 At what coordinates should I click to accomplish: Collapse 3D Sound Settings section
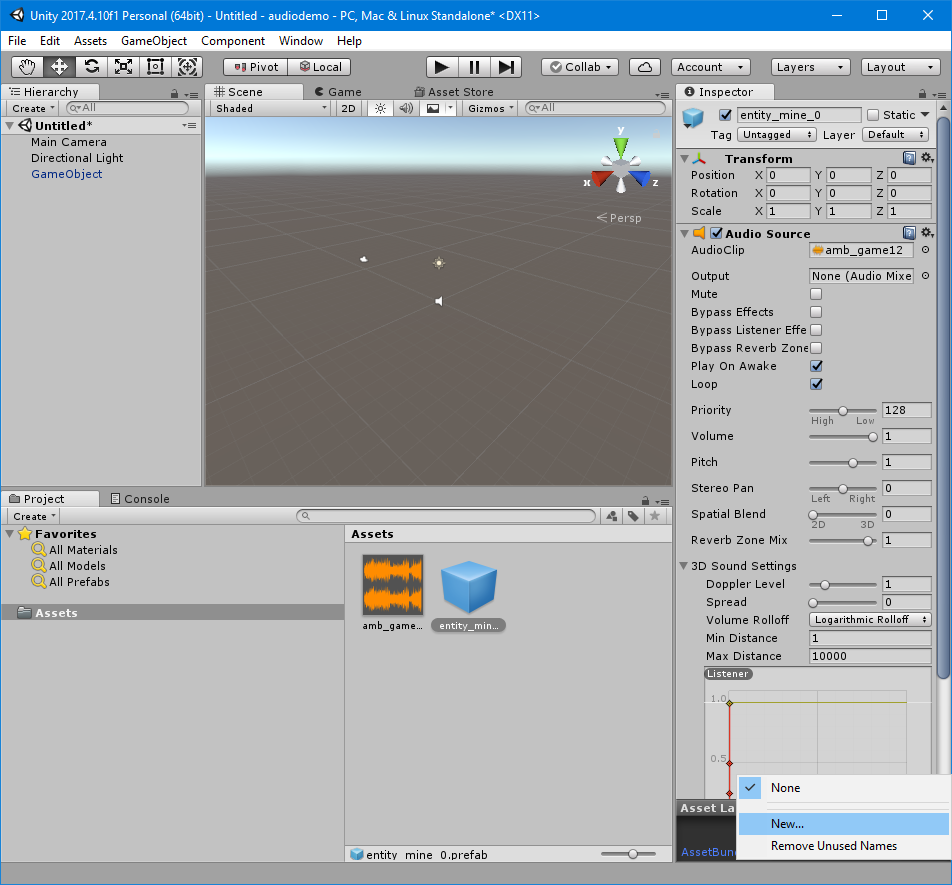pyautogui.click(x=684, y=566)
